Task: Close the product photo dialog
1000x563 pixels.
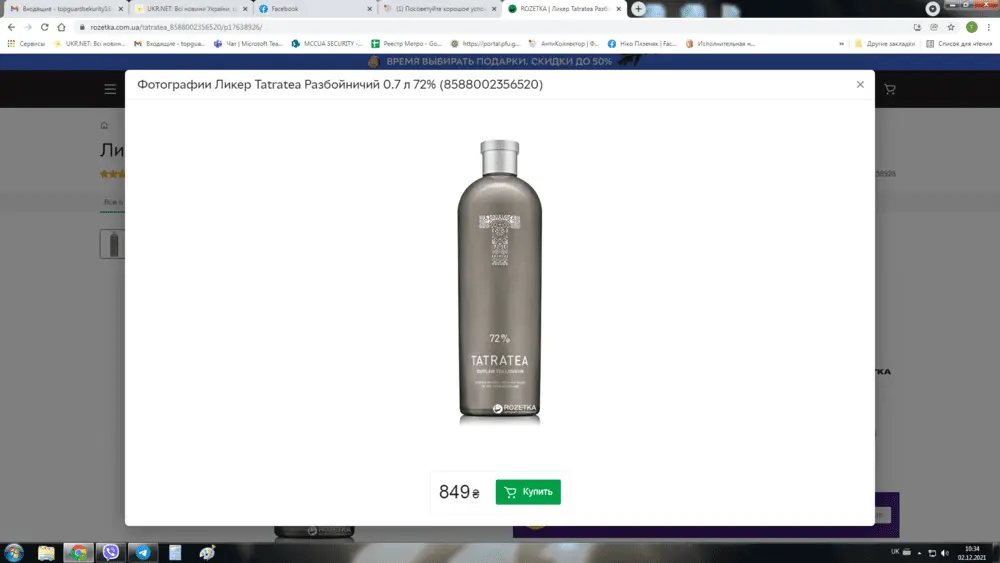Action: pos(860,85)
